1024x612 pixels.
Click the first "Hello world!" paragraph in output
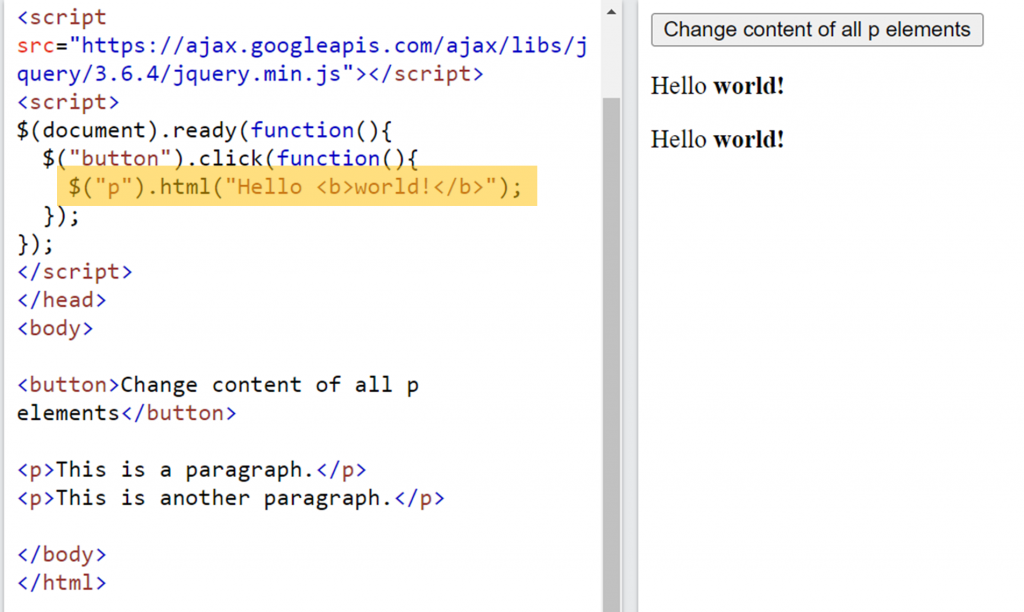[x=717, y=86]
